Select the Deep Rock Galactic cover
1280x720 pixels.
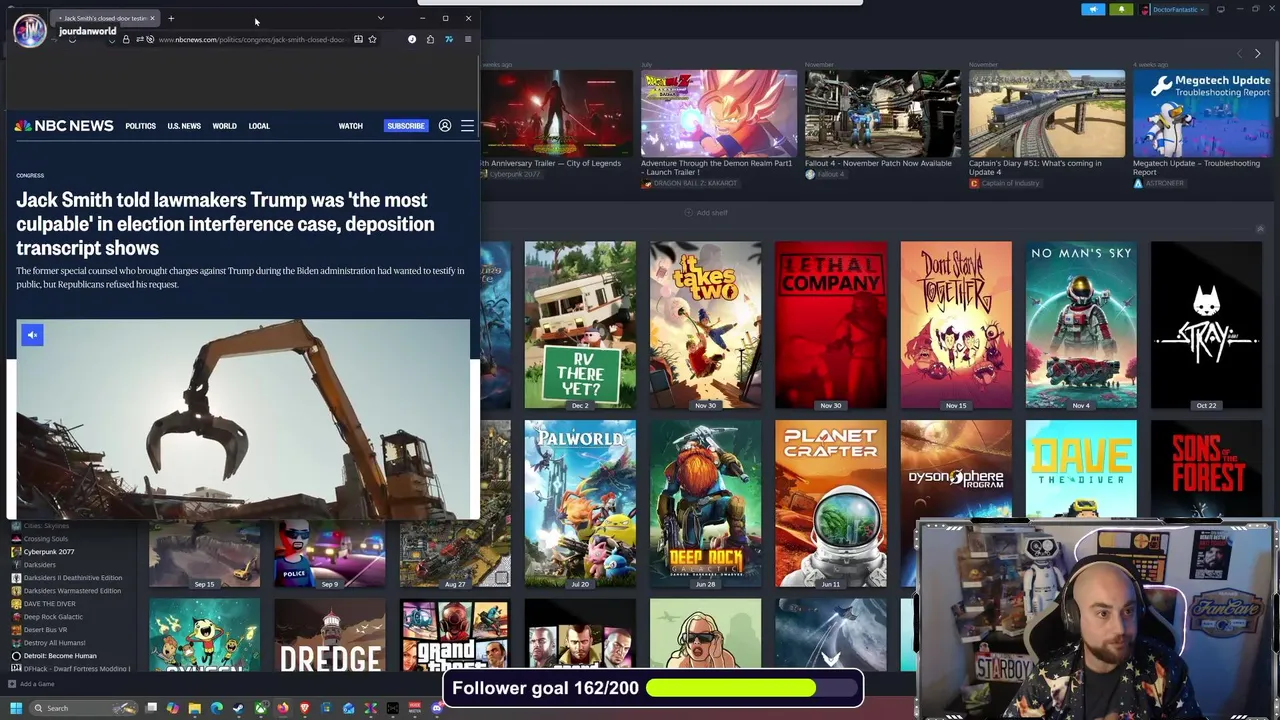click(x=705, y=503)
